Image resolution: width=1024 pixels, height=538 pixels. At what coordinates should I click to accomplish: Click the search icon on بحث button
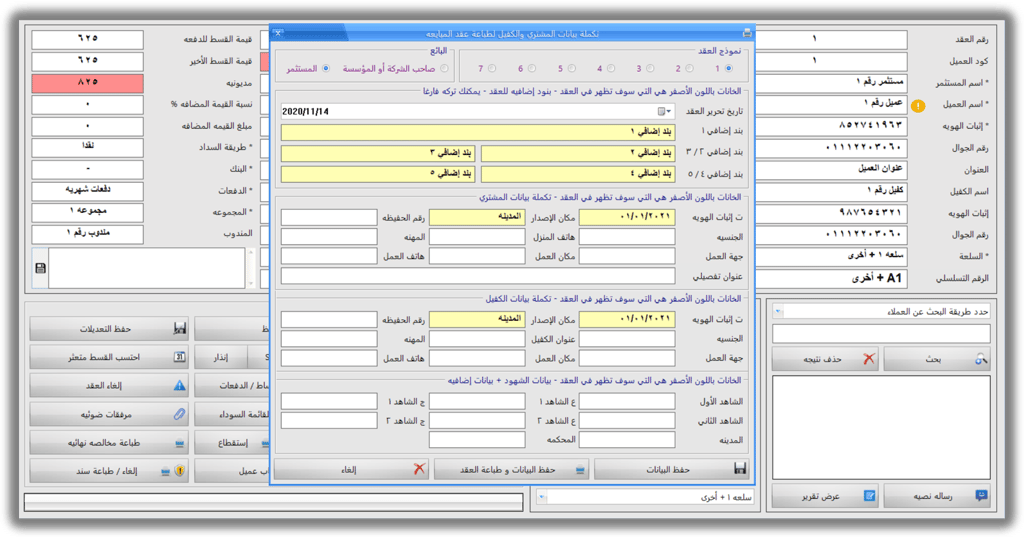981,359
